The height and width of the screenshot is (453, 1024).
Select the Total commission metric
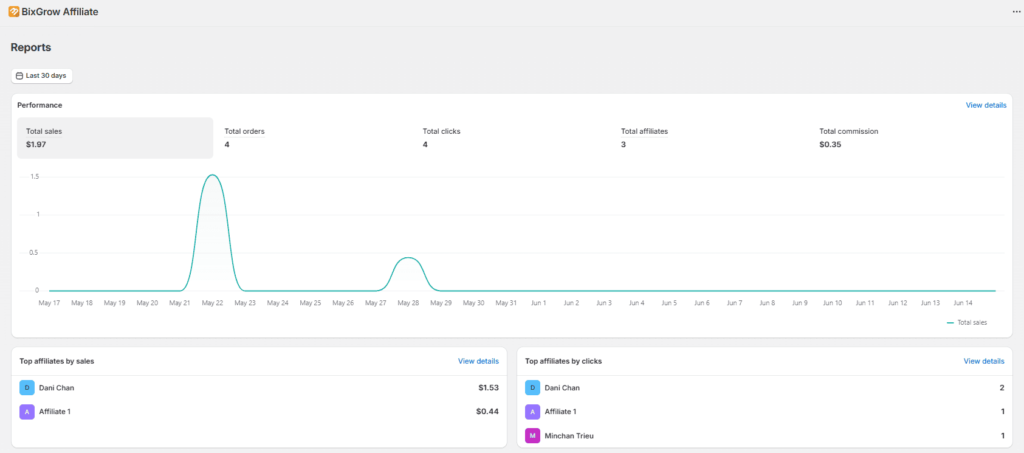[x=848, y=138]
